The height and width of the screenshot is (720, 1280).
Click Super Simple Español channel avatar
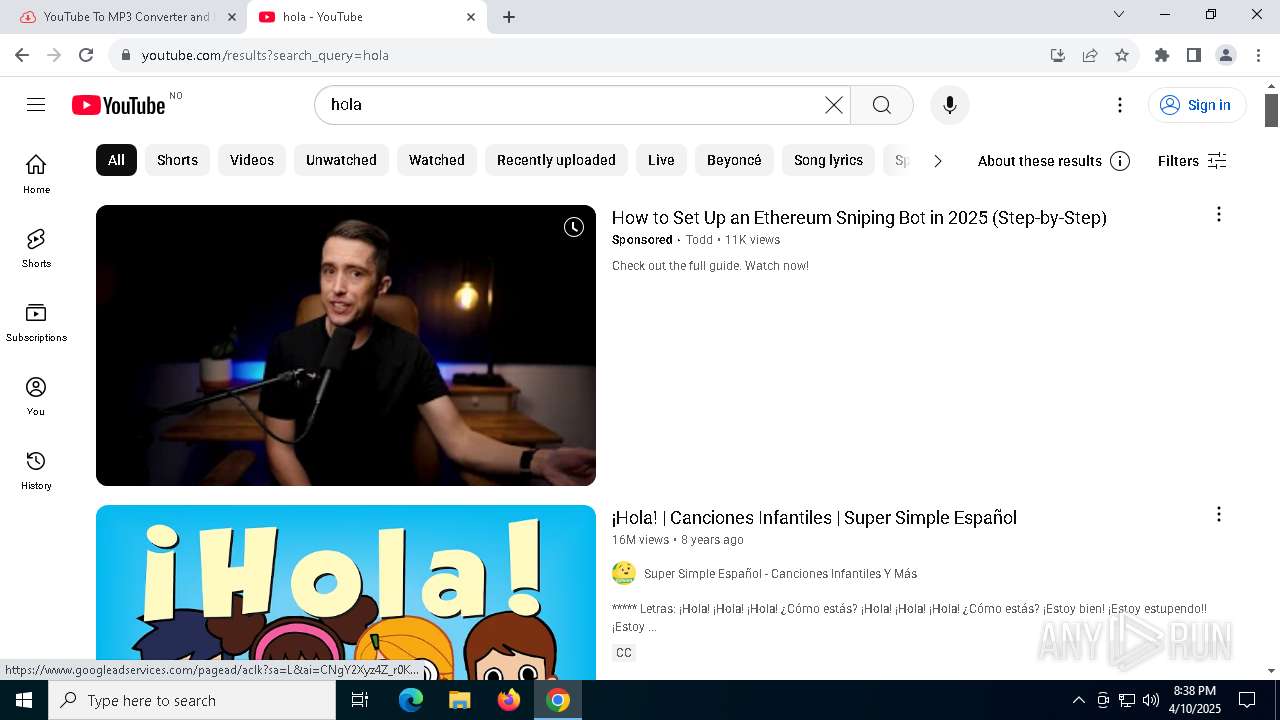[x=624, y=573]
